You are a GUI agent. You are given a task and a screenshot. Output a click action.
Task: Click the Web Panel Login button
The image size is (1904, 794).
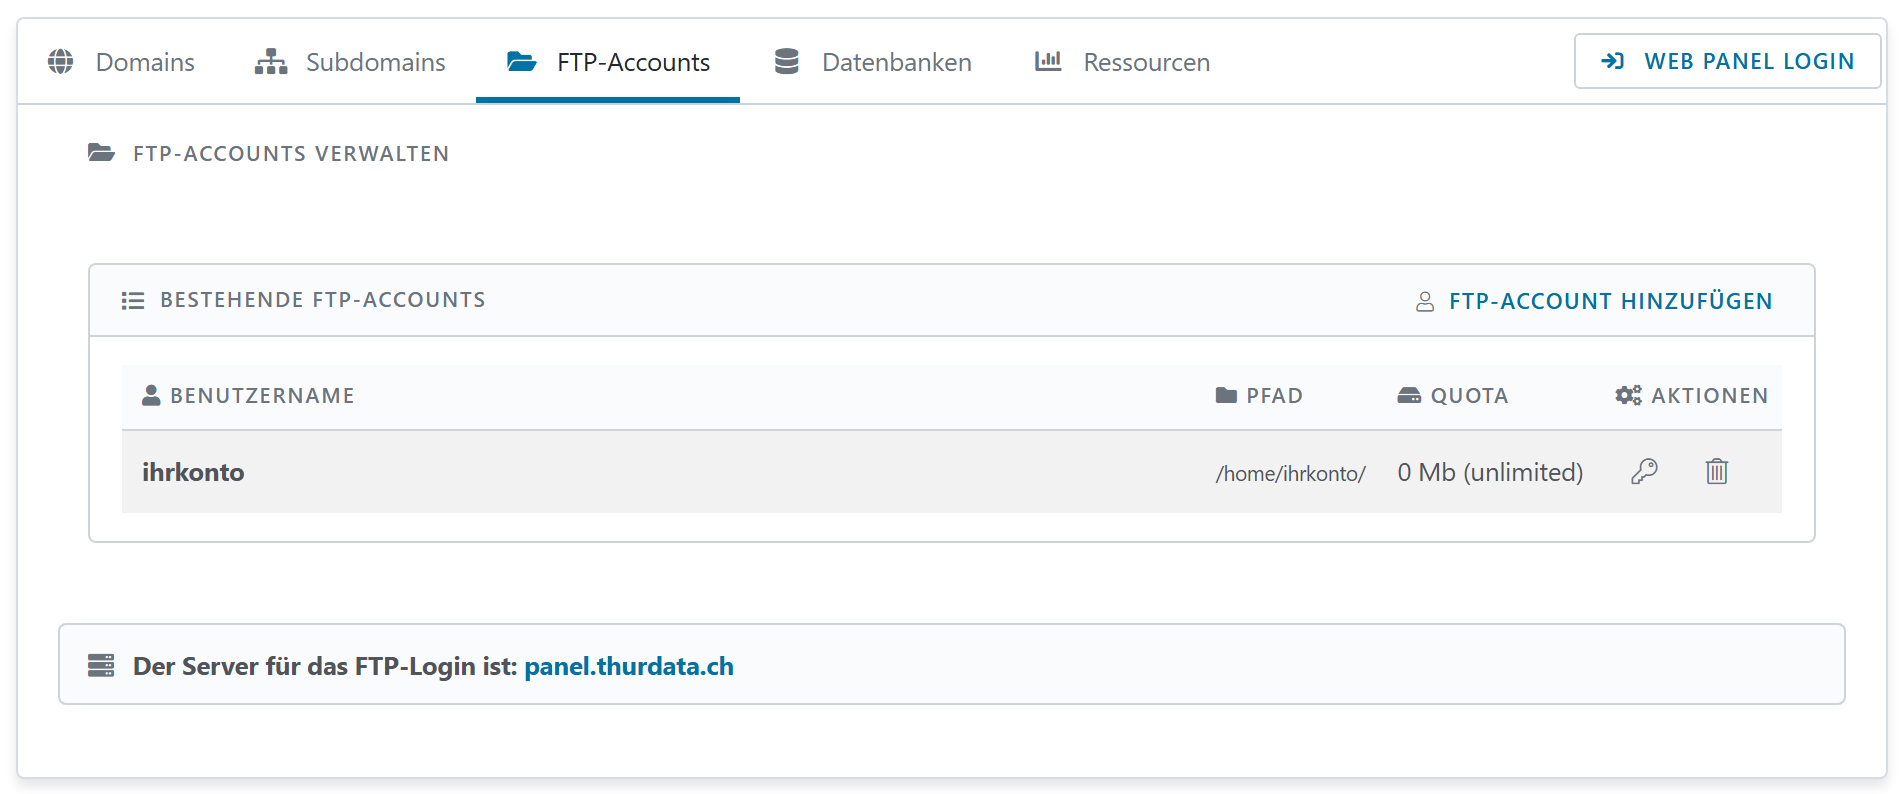(1727, 61)
